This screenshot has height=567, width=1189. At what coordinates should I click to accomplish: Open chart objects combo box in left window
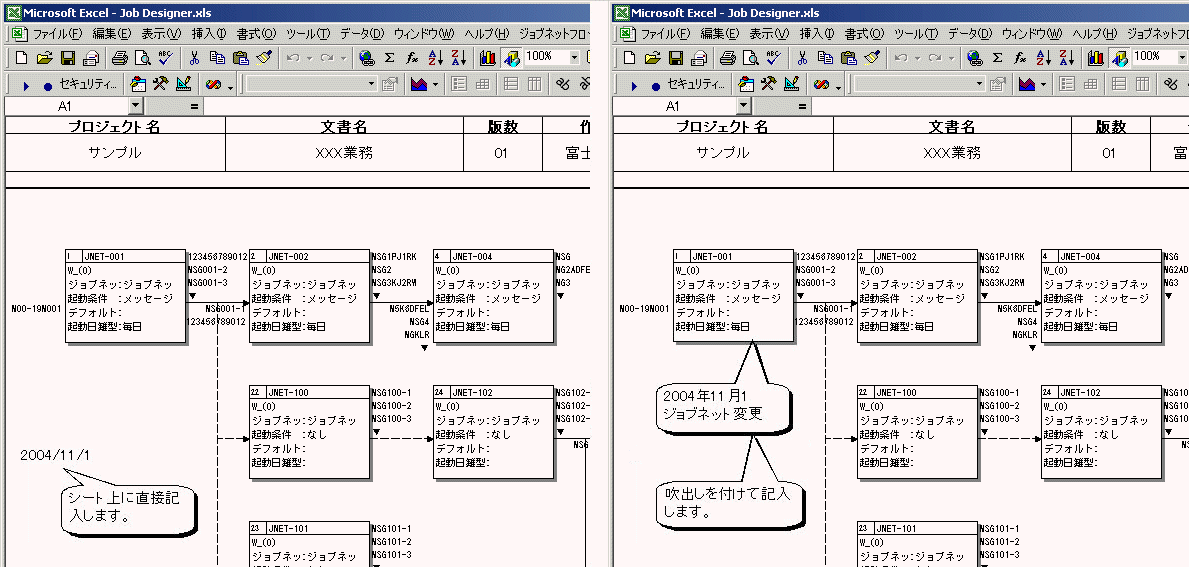pos(312,84)
